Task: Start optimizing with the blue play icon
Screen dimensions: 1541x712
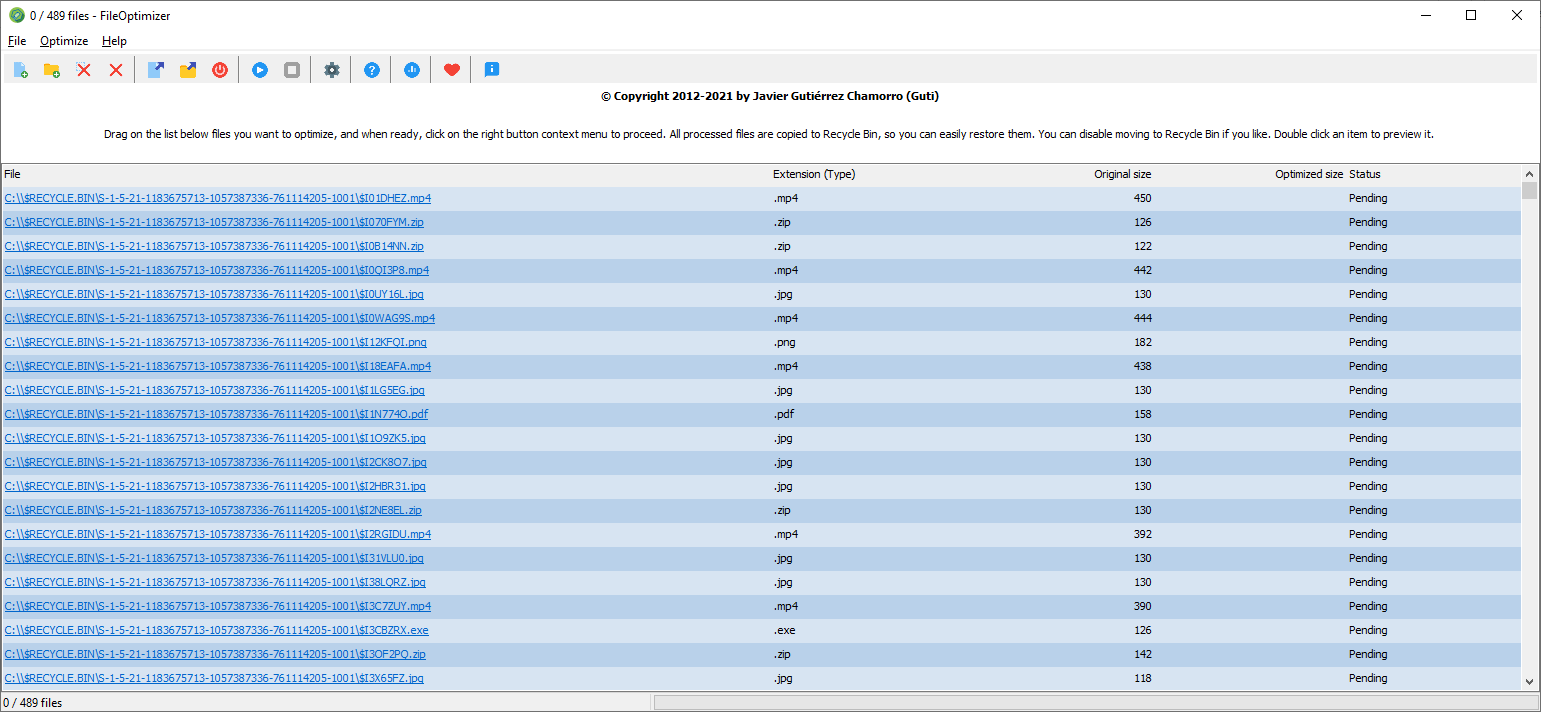Action: click(260, 70)
